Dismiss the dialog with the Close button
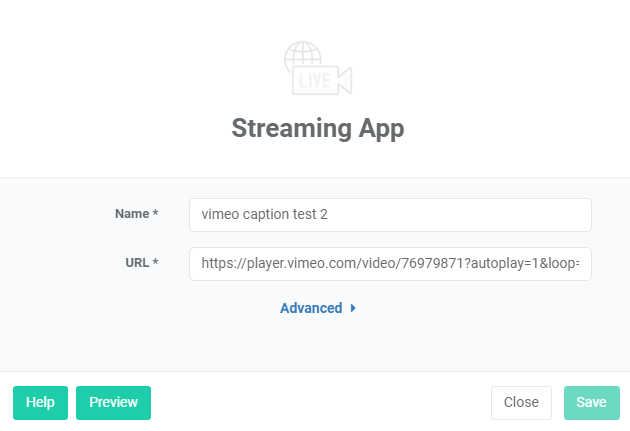This screenshot has width=630, height=431. click(x=521, y=402)
